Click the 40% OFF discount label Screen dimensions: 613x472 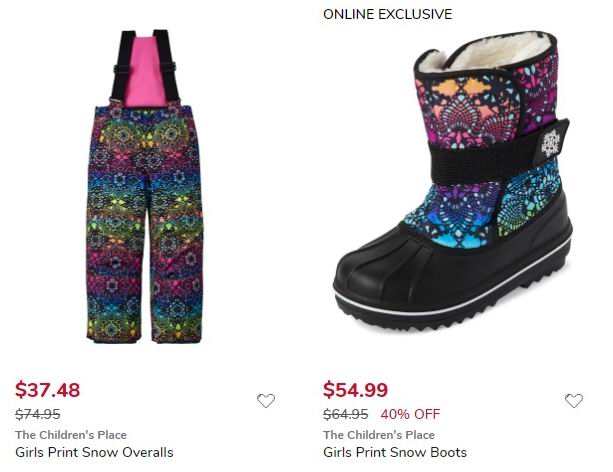[x=410, y=414]
